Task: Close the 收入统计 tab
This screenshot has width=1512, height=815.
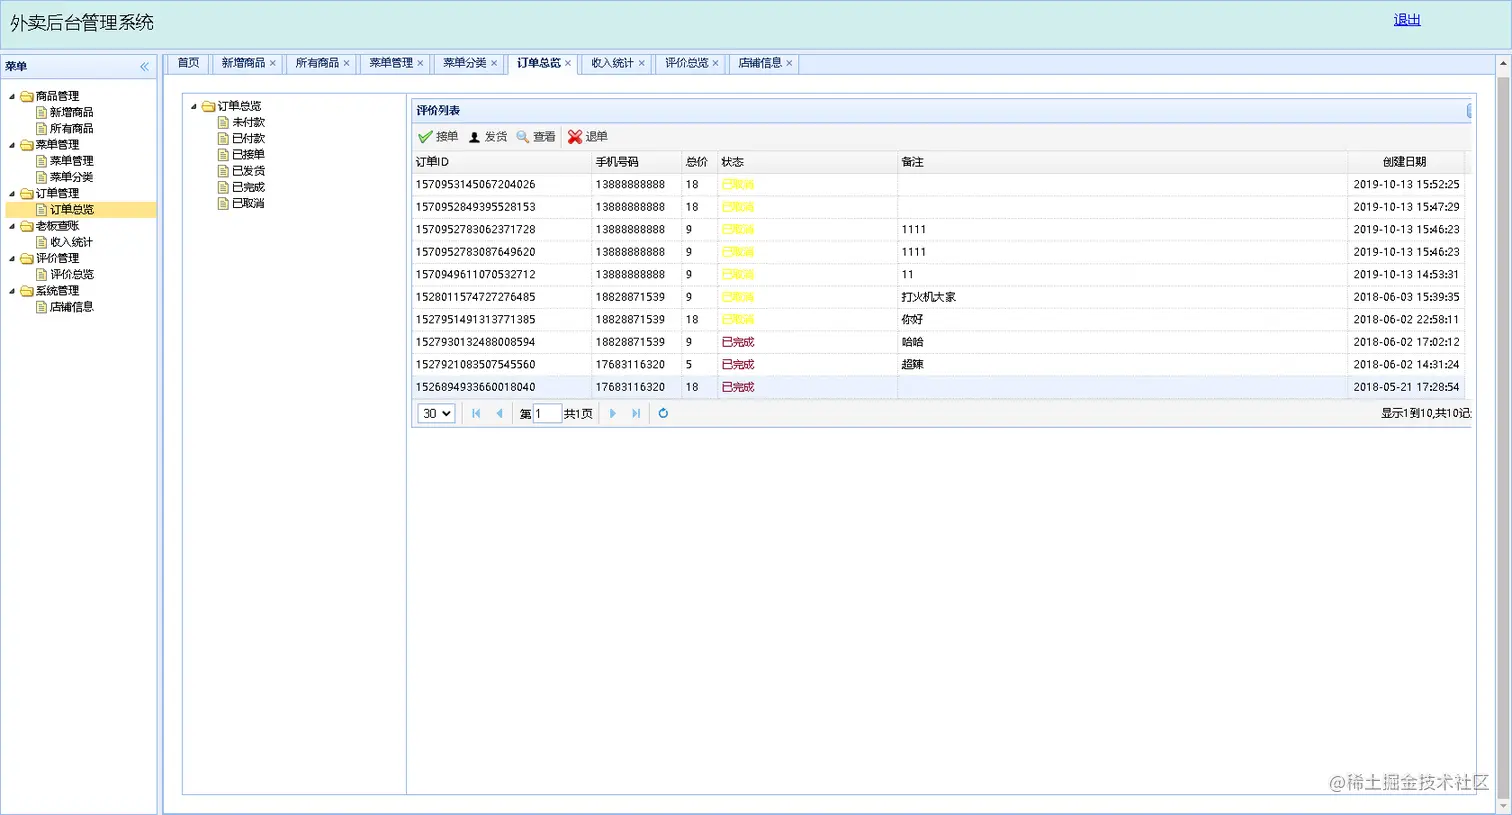Action: pyautogui.click(x=641, y=63)
